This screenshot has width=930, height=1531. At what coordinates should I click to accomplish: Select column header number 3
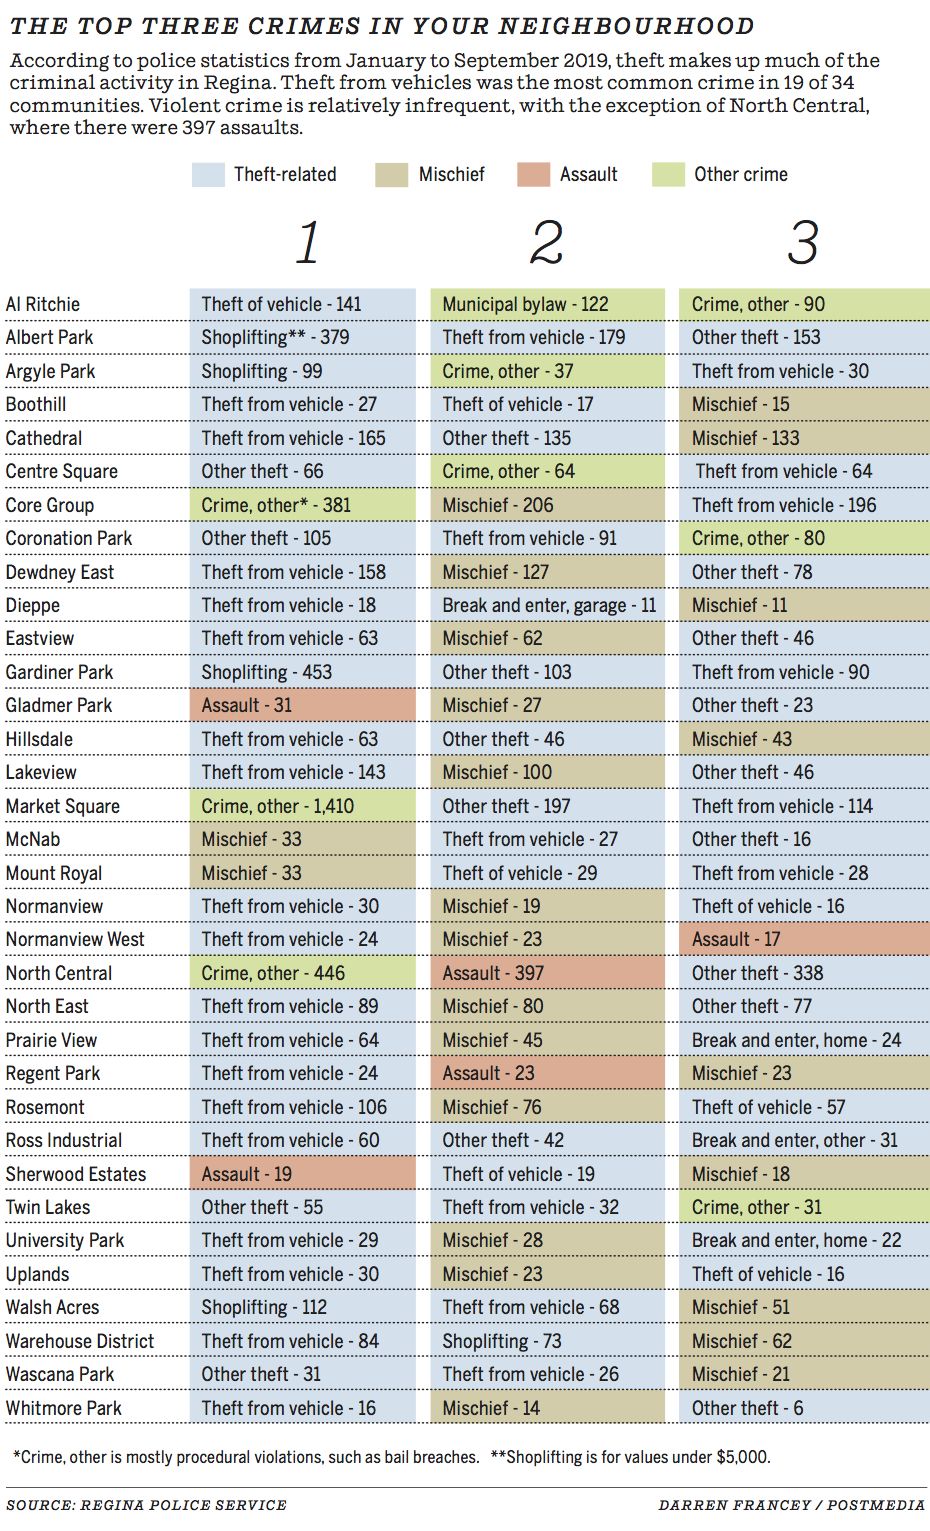click(x=803, y=243)
